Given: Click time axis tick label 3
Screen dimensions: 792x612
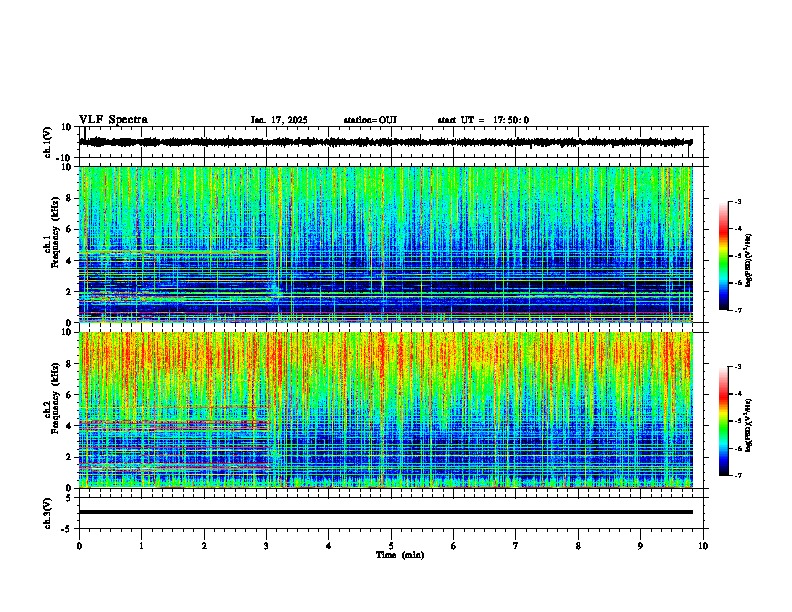Looking at the screenshot, I should (266, 546).
